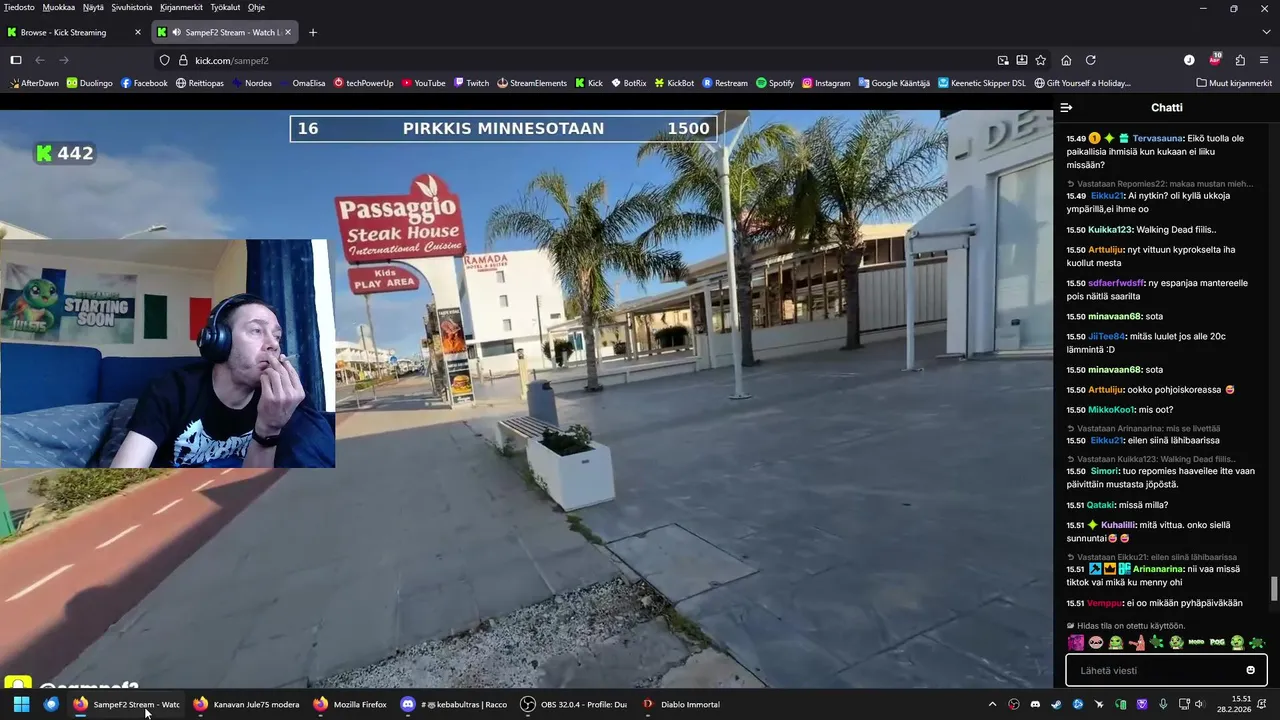
Task: Switch to OBS 32.0.4 taskbar window
Action: [574, 704]
